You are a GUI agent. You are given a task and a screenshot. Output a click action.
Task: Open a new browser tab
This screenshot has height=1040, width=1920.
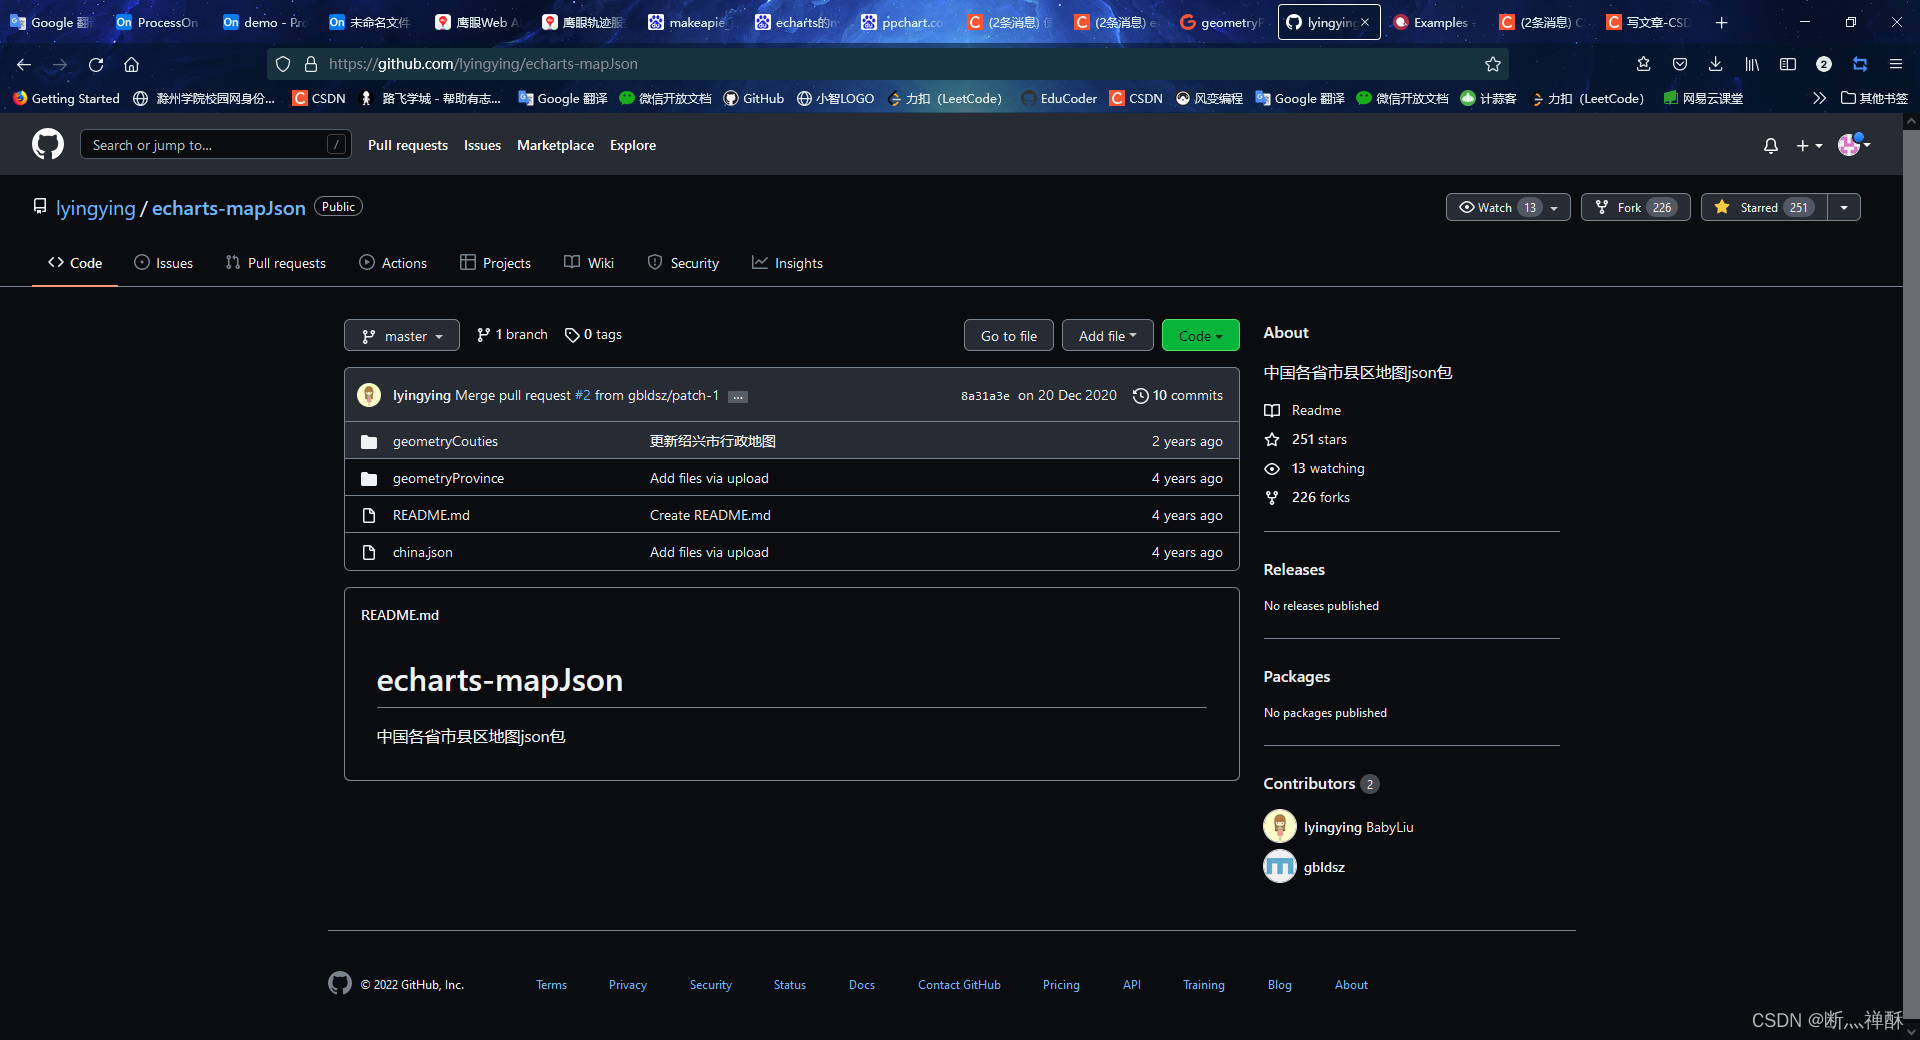[x=1721, y=22]
